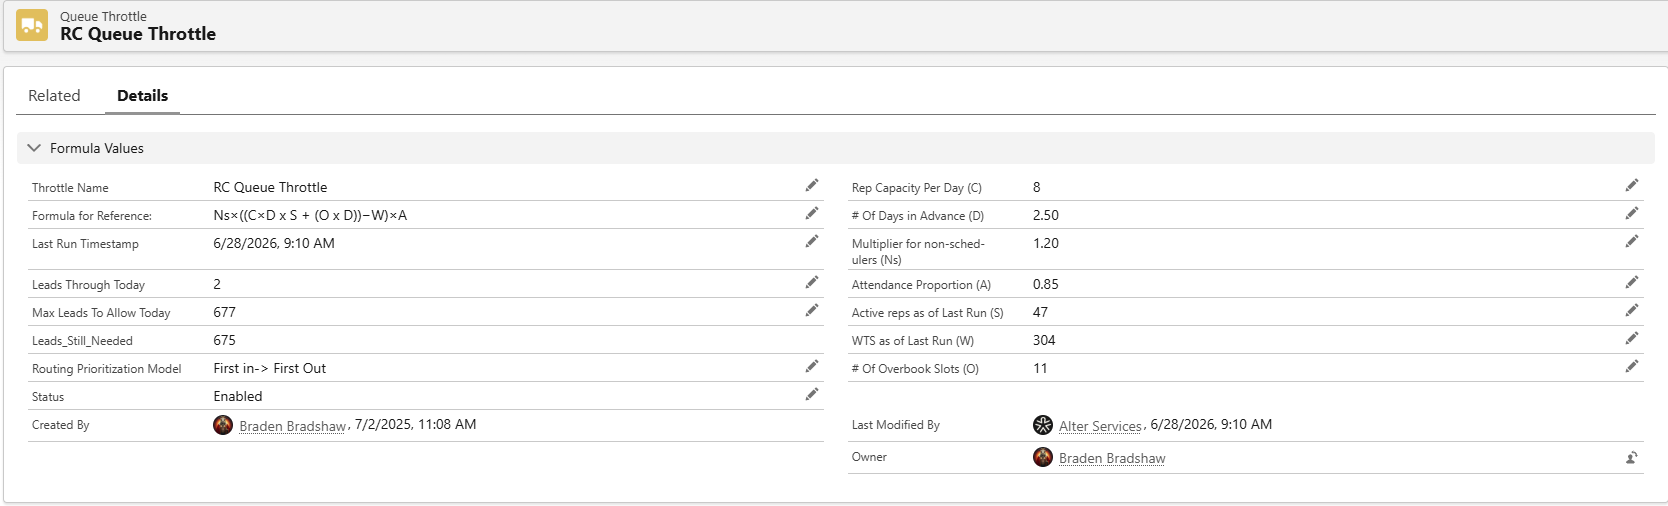Click the WTS value 304

[x=1044, y=340]
